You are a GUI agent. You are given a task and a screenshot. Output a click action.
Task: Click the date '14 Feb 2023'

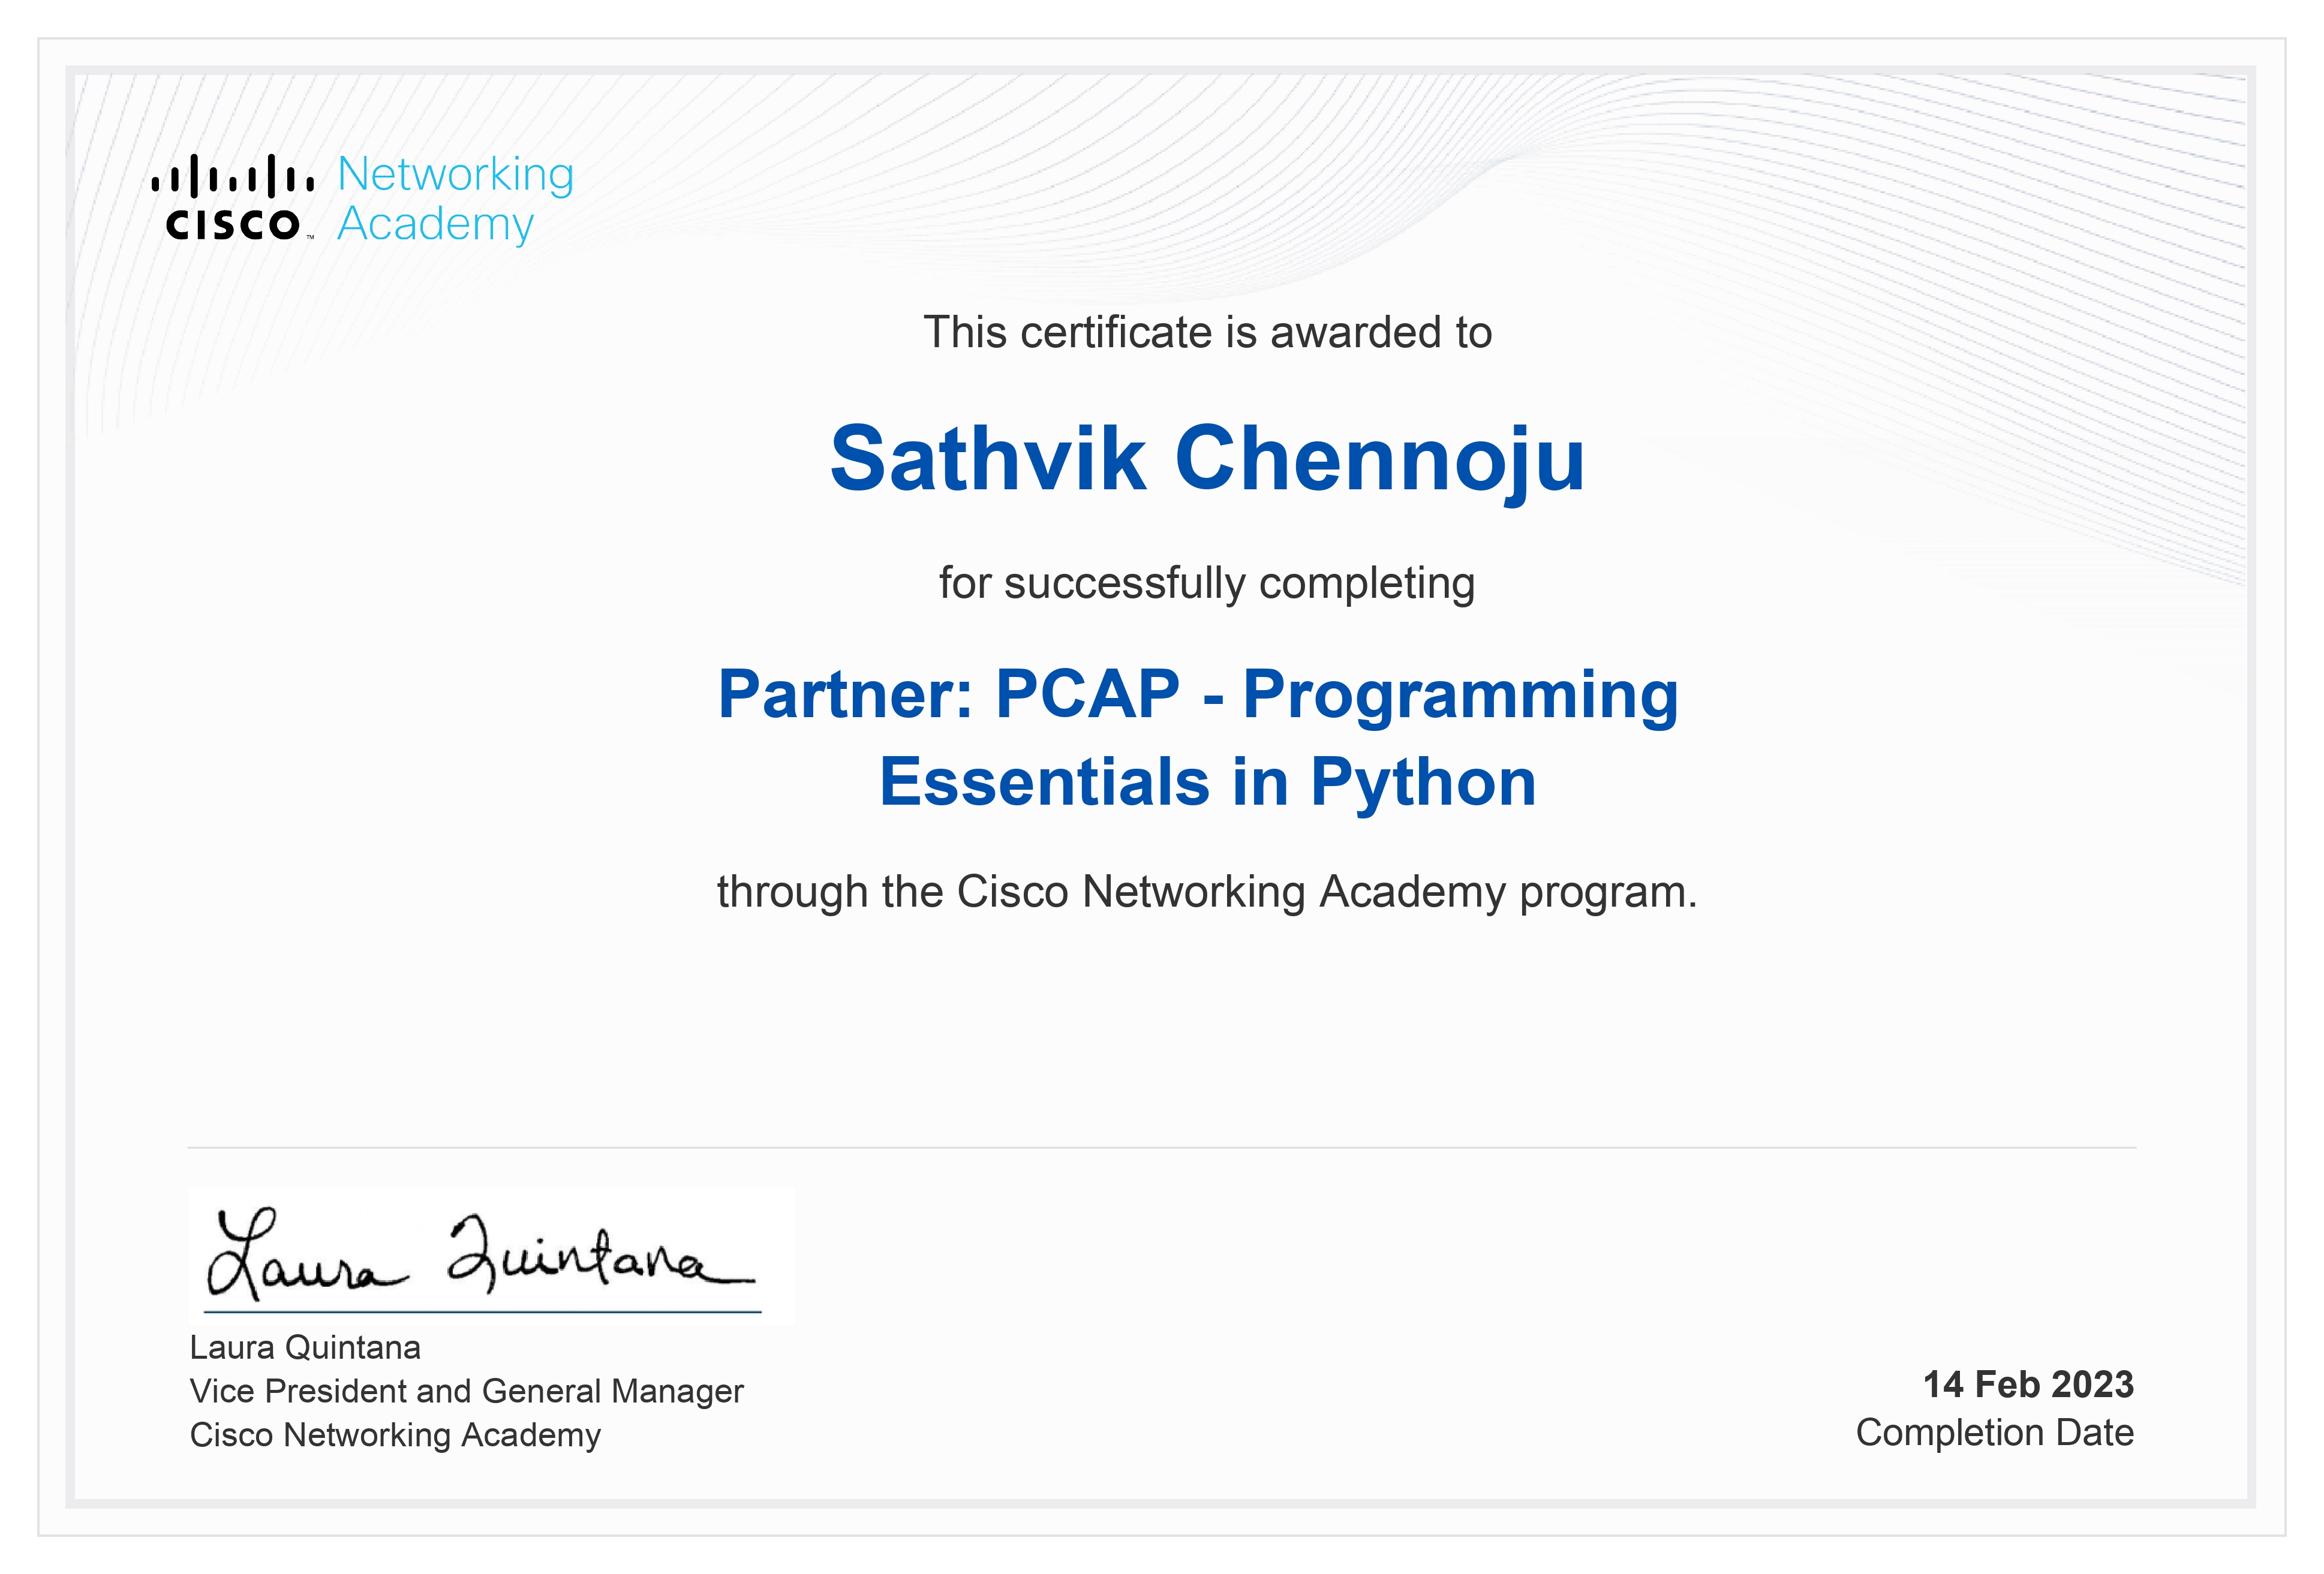pyautogui.click(x=2028, y=1385)
